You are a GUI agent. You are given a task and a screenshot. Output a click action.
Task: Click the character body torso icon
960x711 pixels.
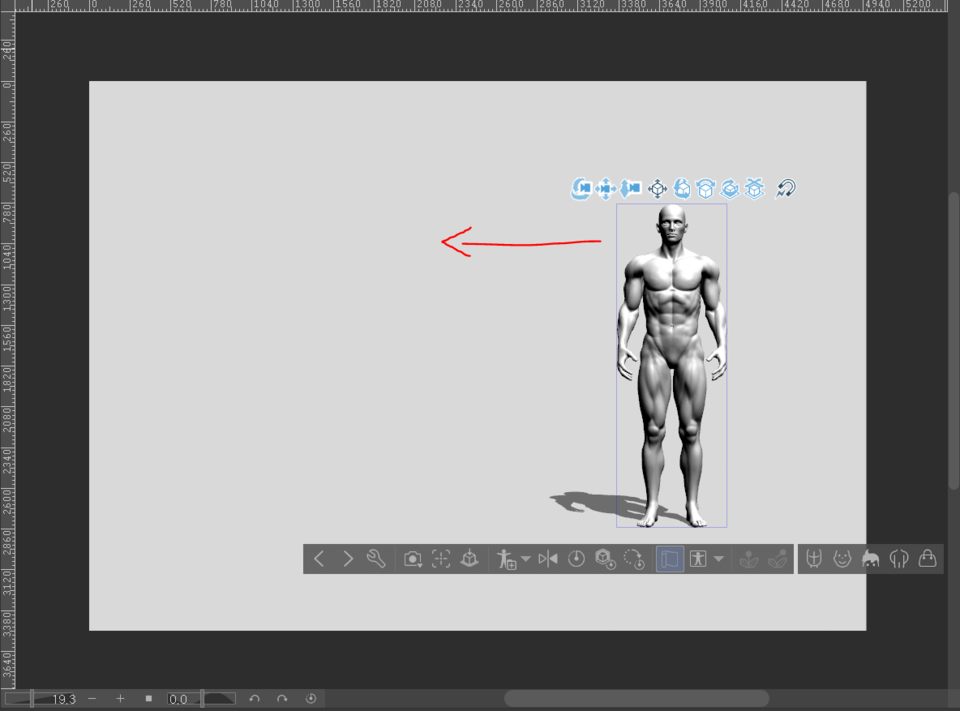(x=814, y=559)
